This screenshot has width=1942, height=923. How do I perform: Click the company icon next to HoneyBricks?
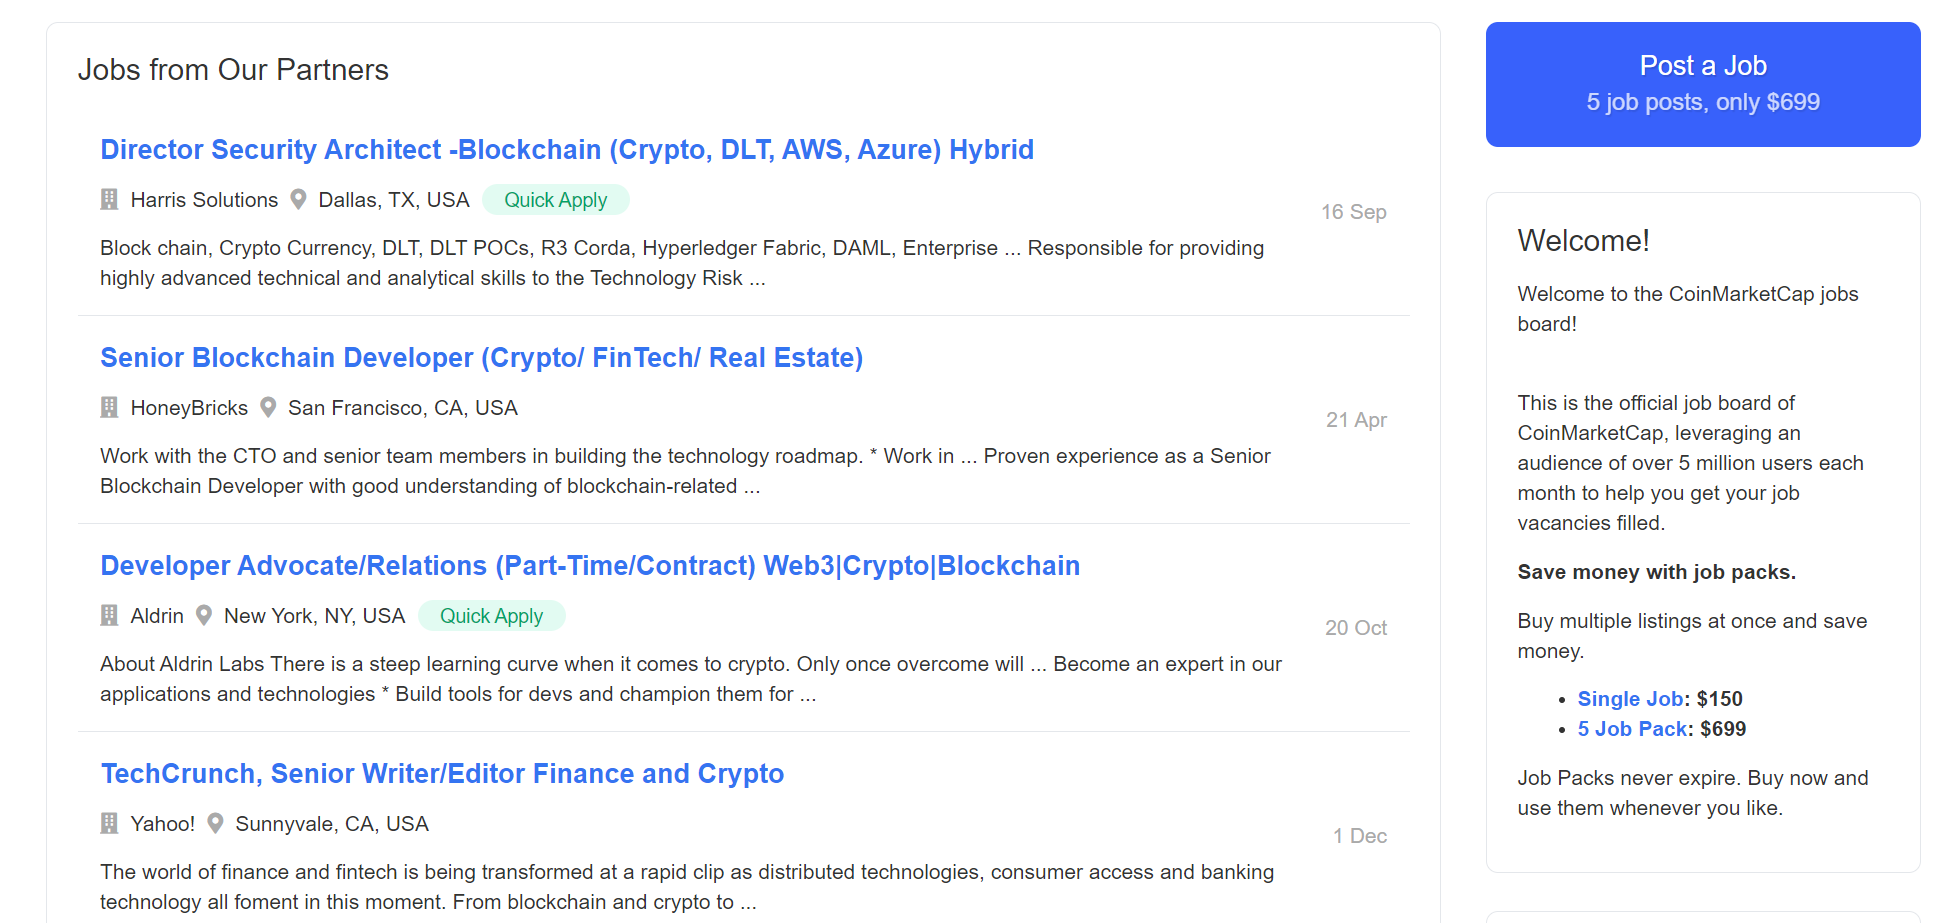(x=109, y=407)
